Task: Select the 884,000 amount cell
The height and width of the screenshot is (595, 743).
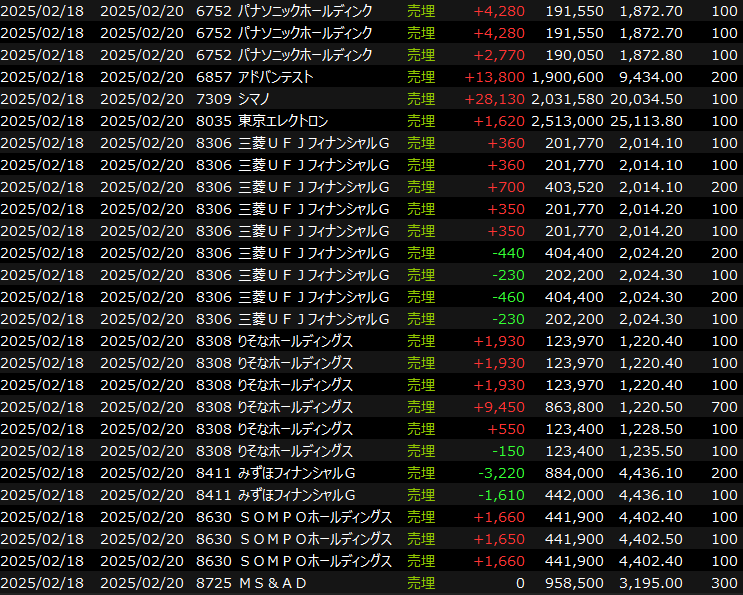Action: [x=575, y=473]
